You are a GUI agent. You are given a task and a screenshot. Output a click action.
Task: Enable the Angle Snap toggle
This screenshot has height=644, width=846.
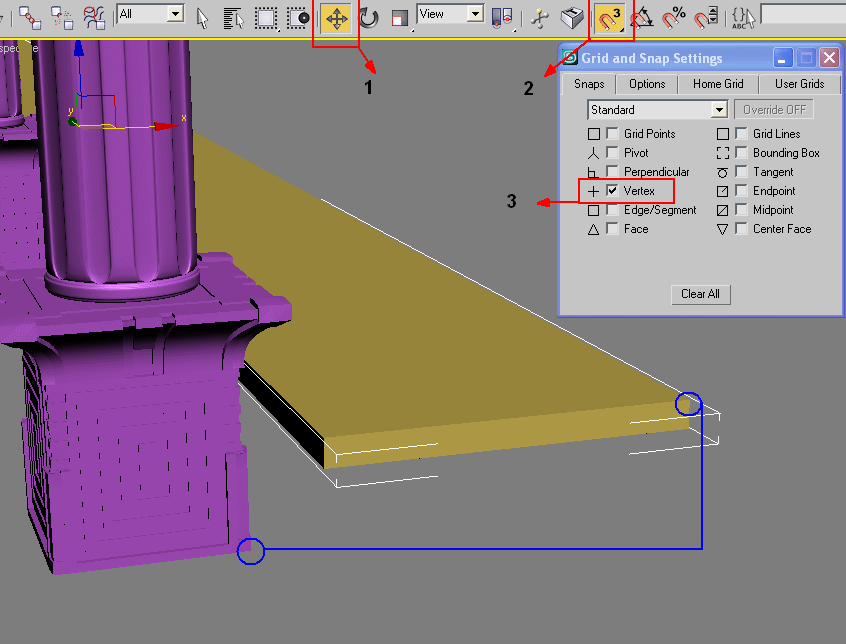(x=642, y=17)
